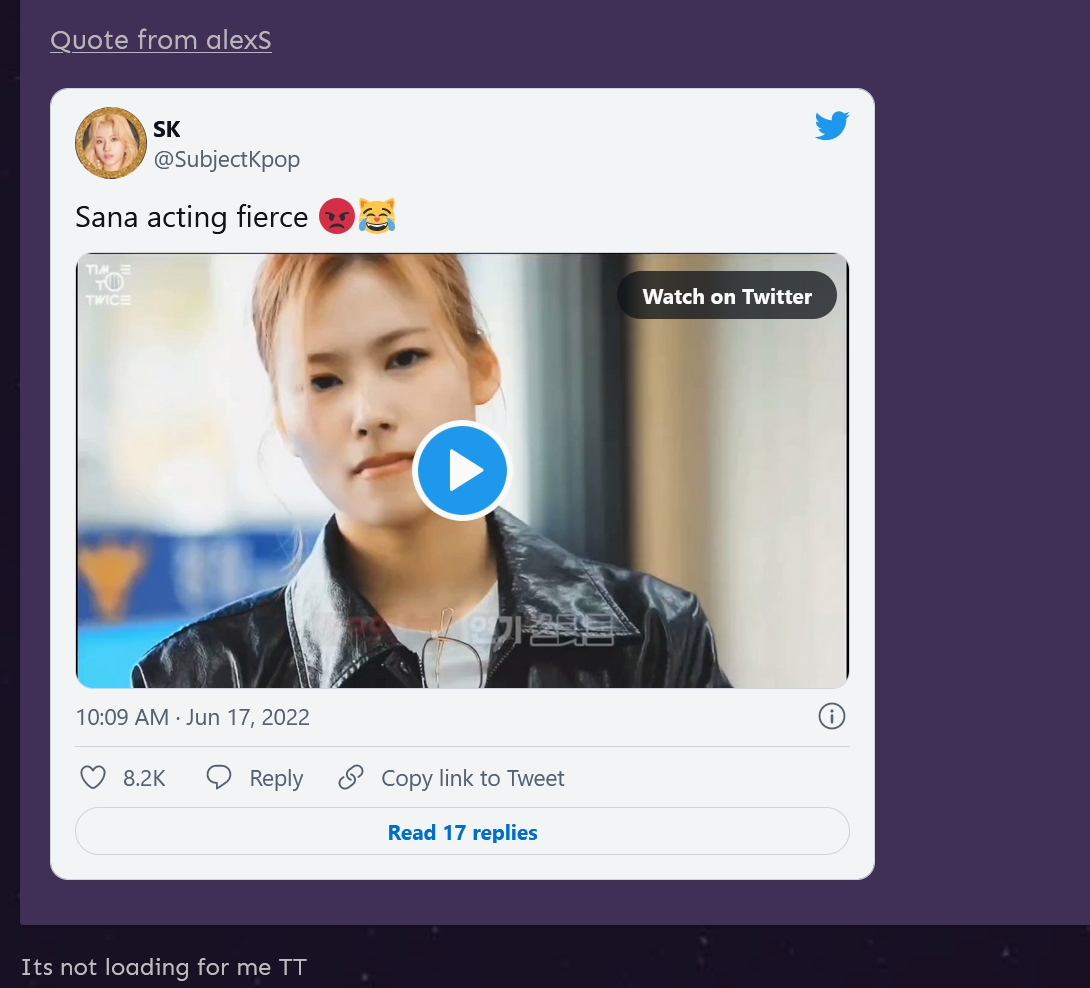1090x988 pixels.
Task: Open the tweet info circle icon
Action: coord(831,716)
